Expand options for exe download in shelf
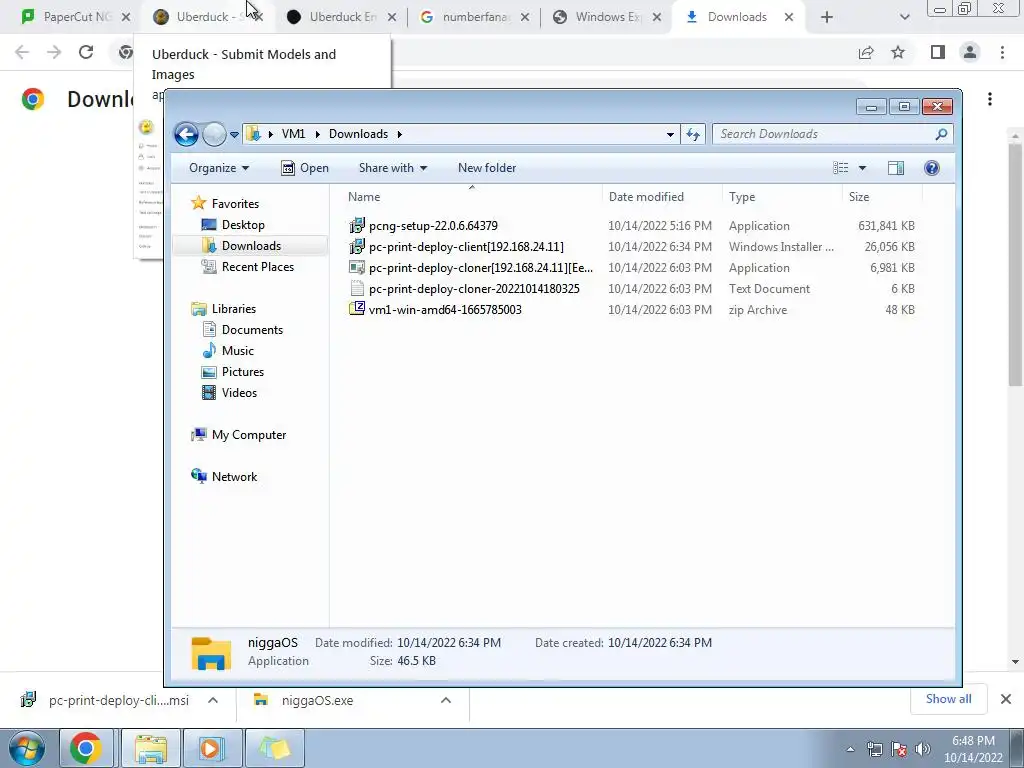 pyautogui.click(x=446, y=700)
